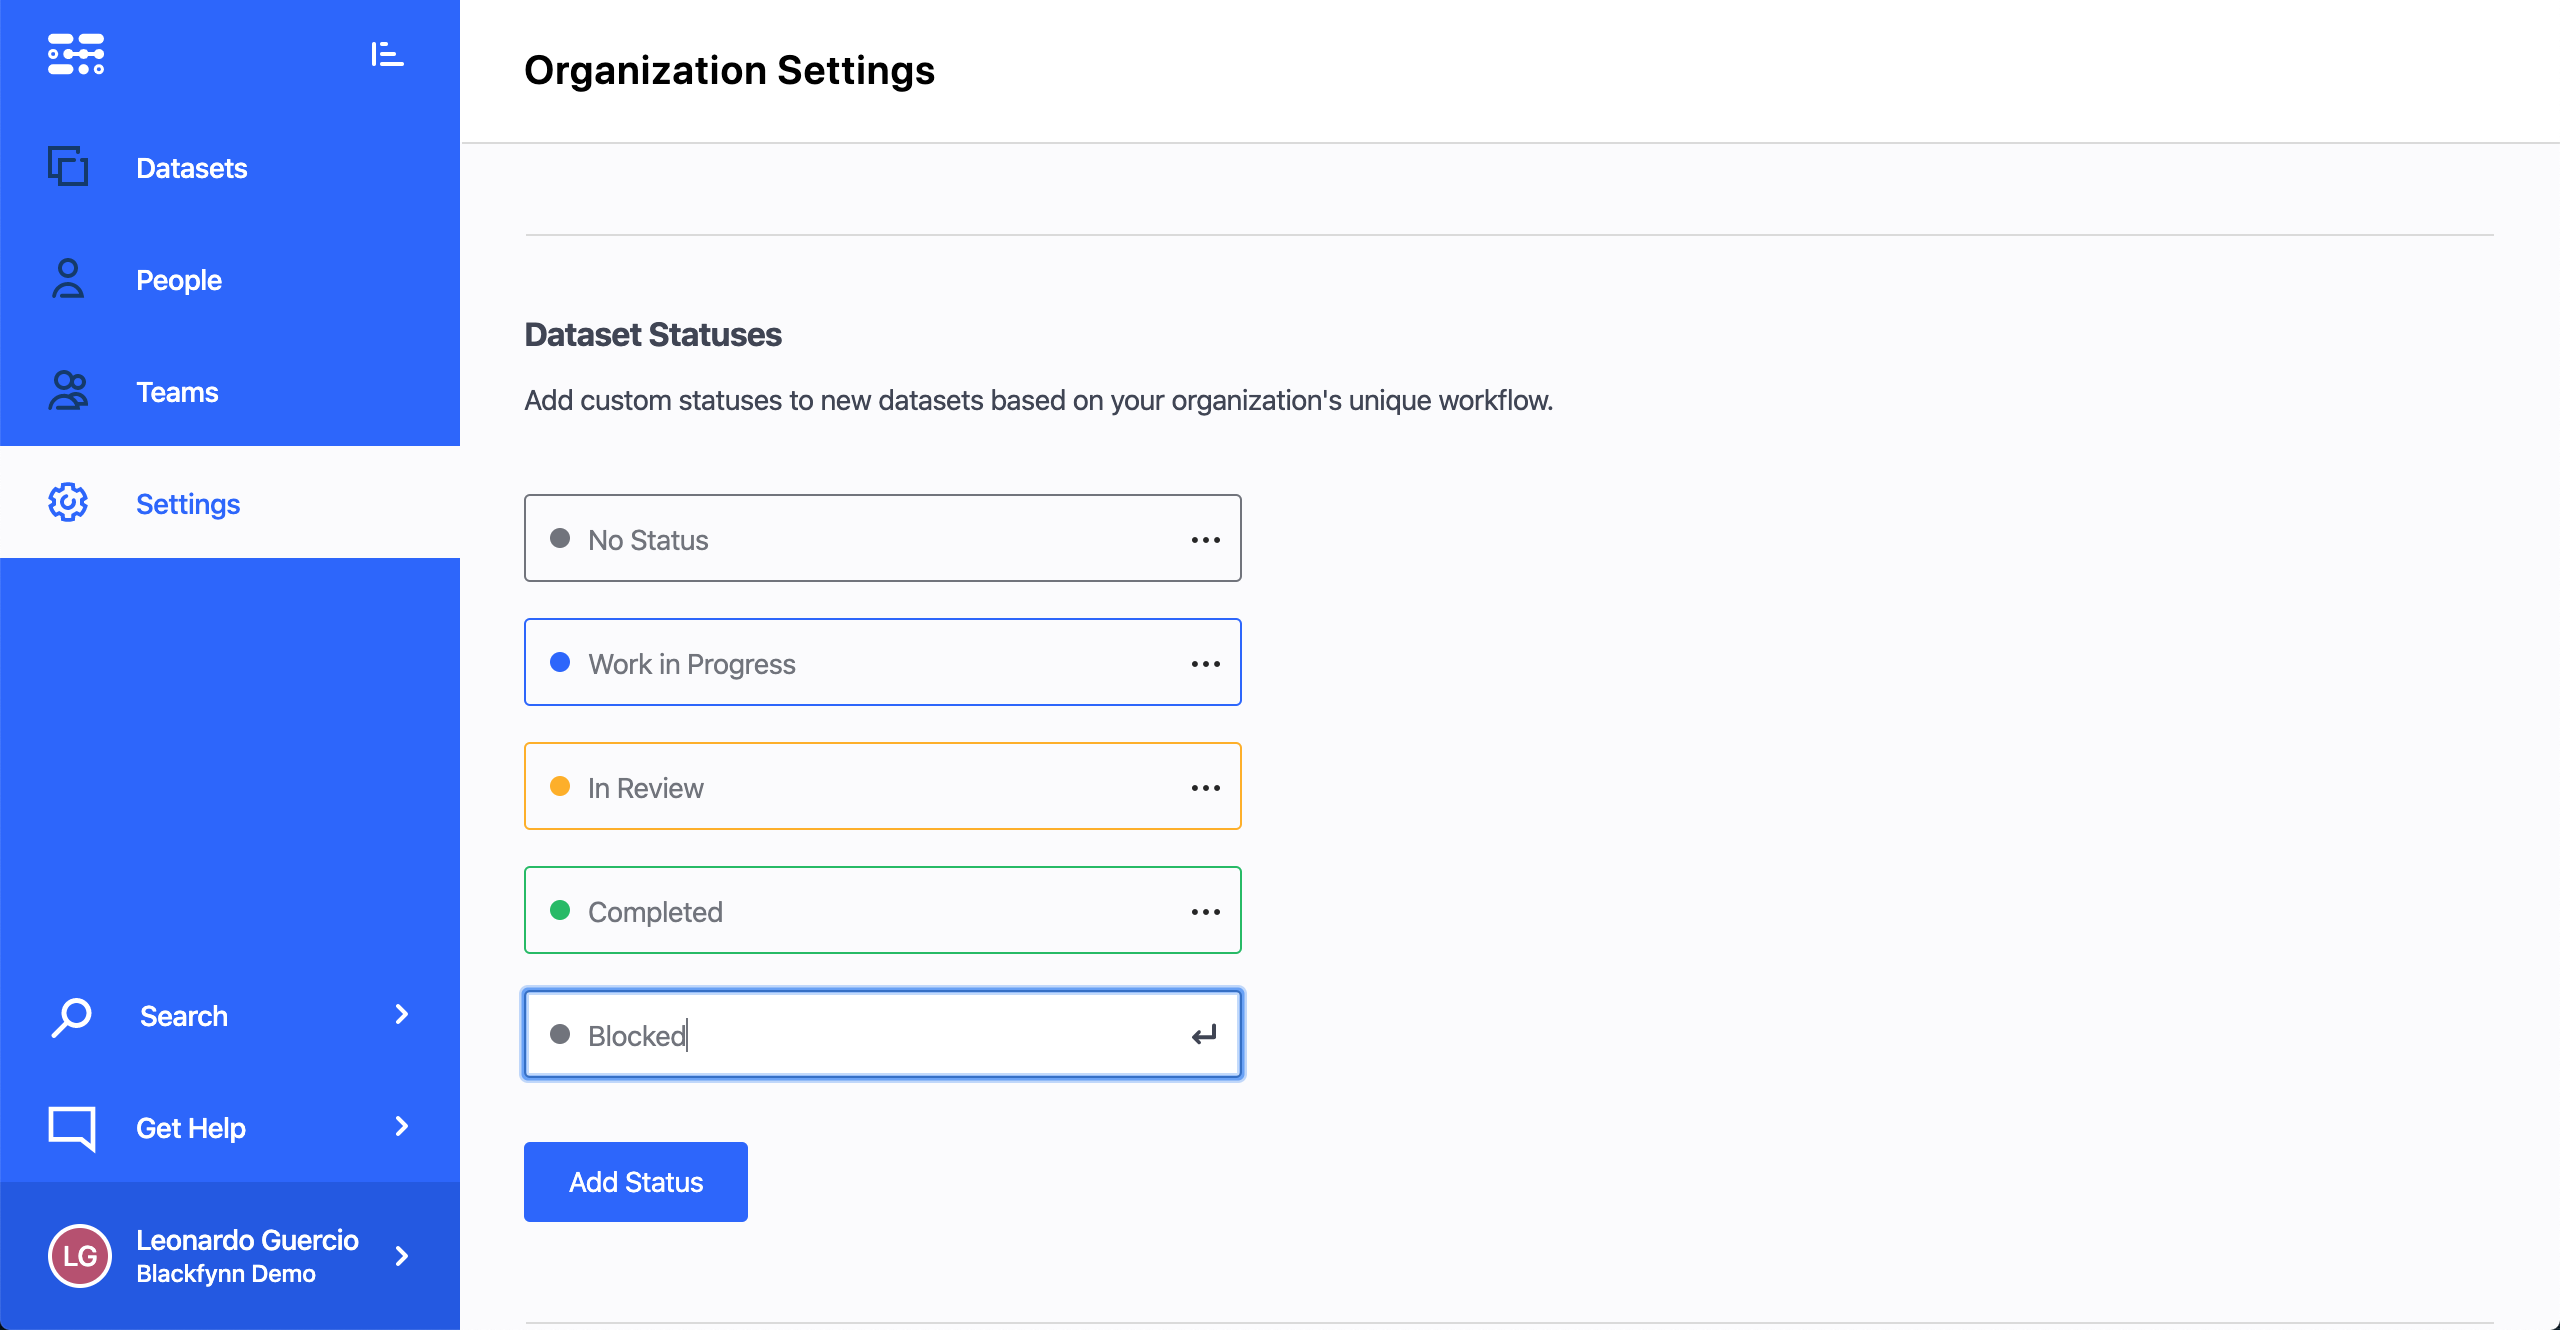Click the Settings gear icon
Viewport: 2560px width, 1330px height.
(x=68, y=503)
